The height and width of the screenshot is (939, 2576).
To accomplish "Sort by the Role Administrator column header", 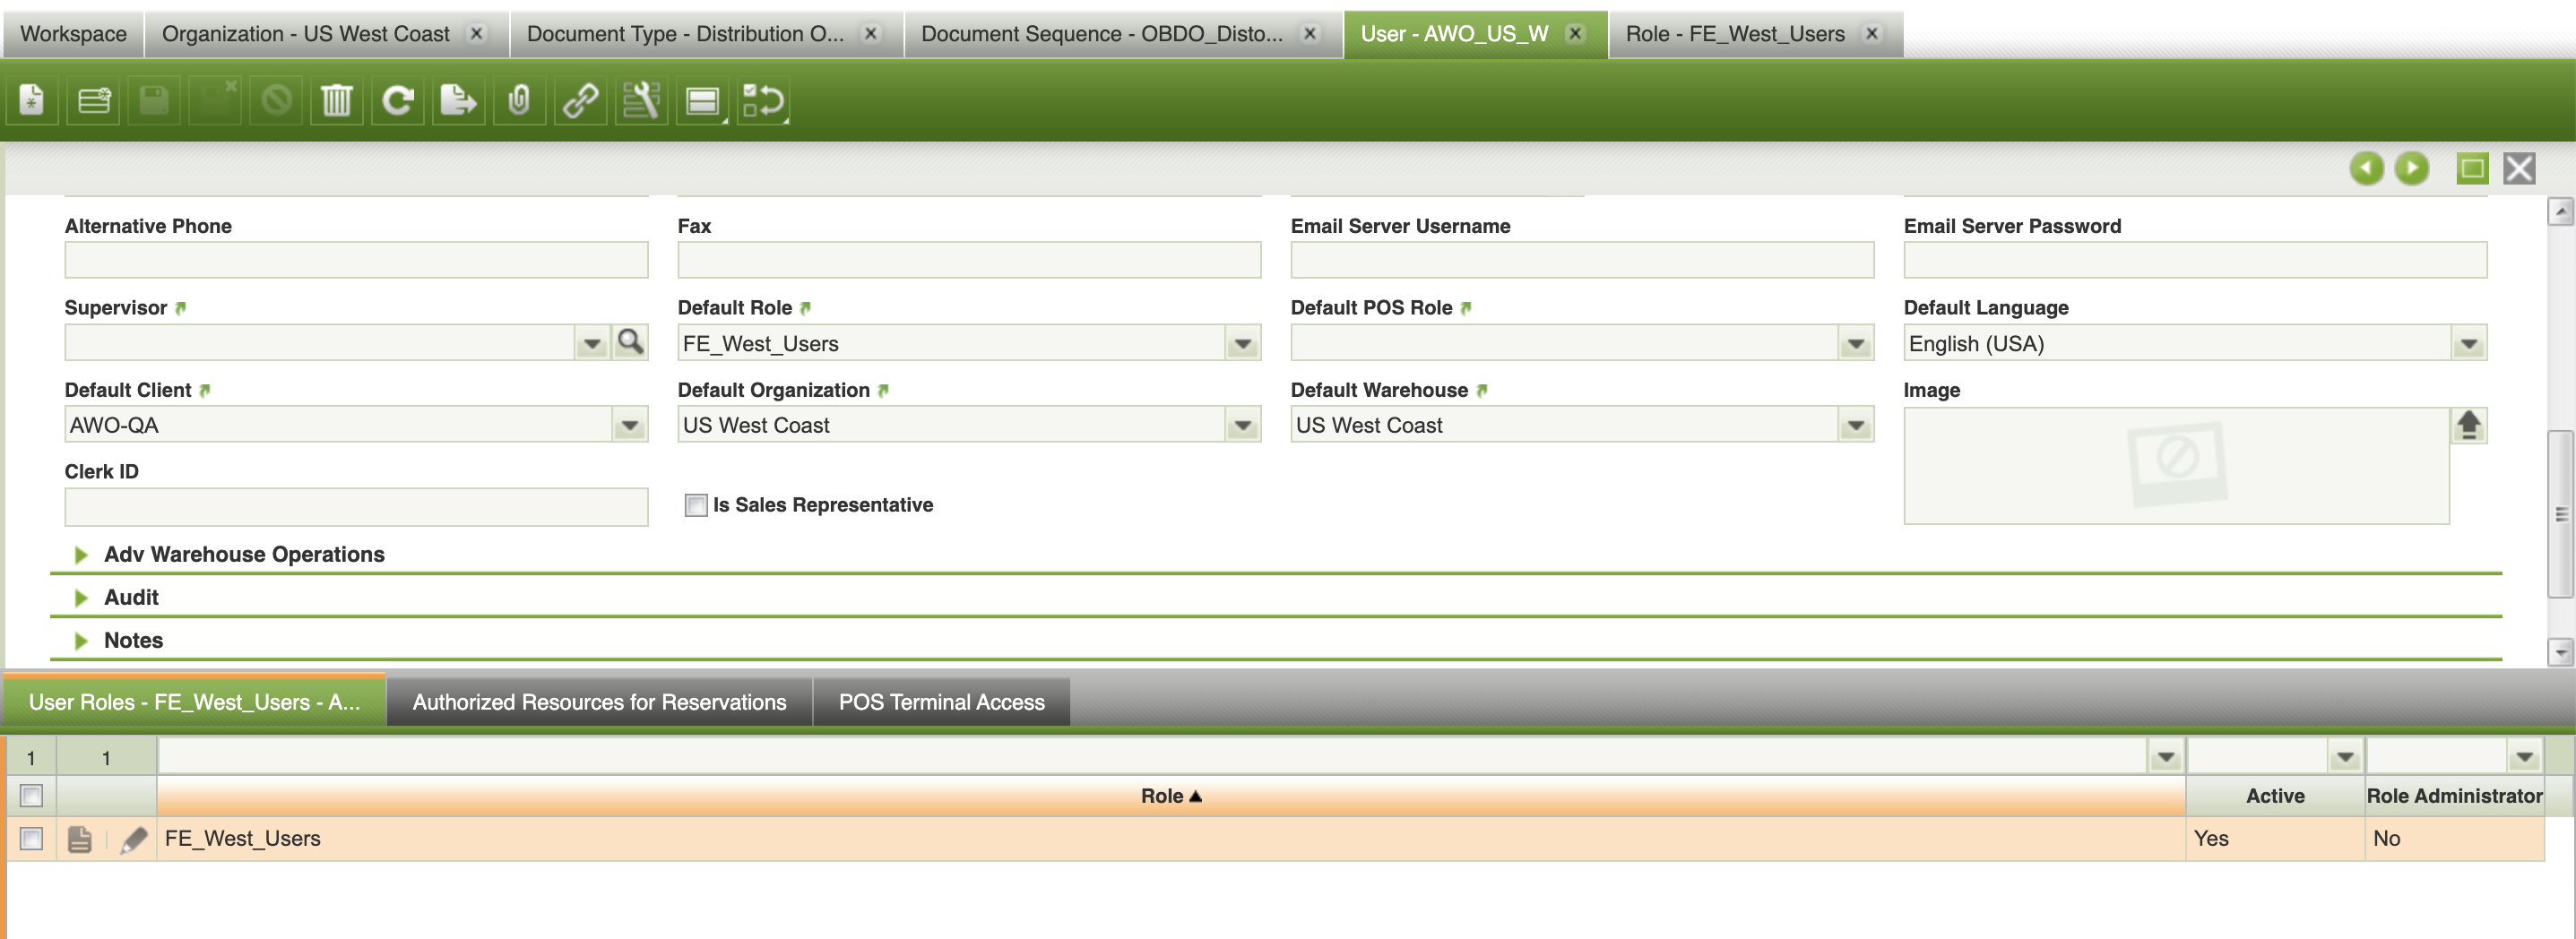I will click(x=2454, y=796).
